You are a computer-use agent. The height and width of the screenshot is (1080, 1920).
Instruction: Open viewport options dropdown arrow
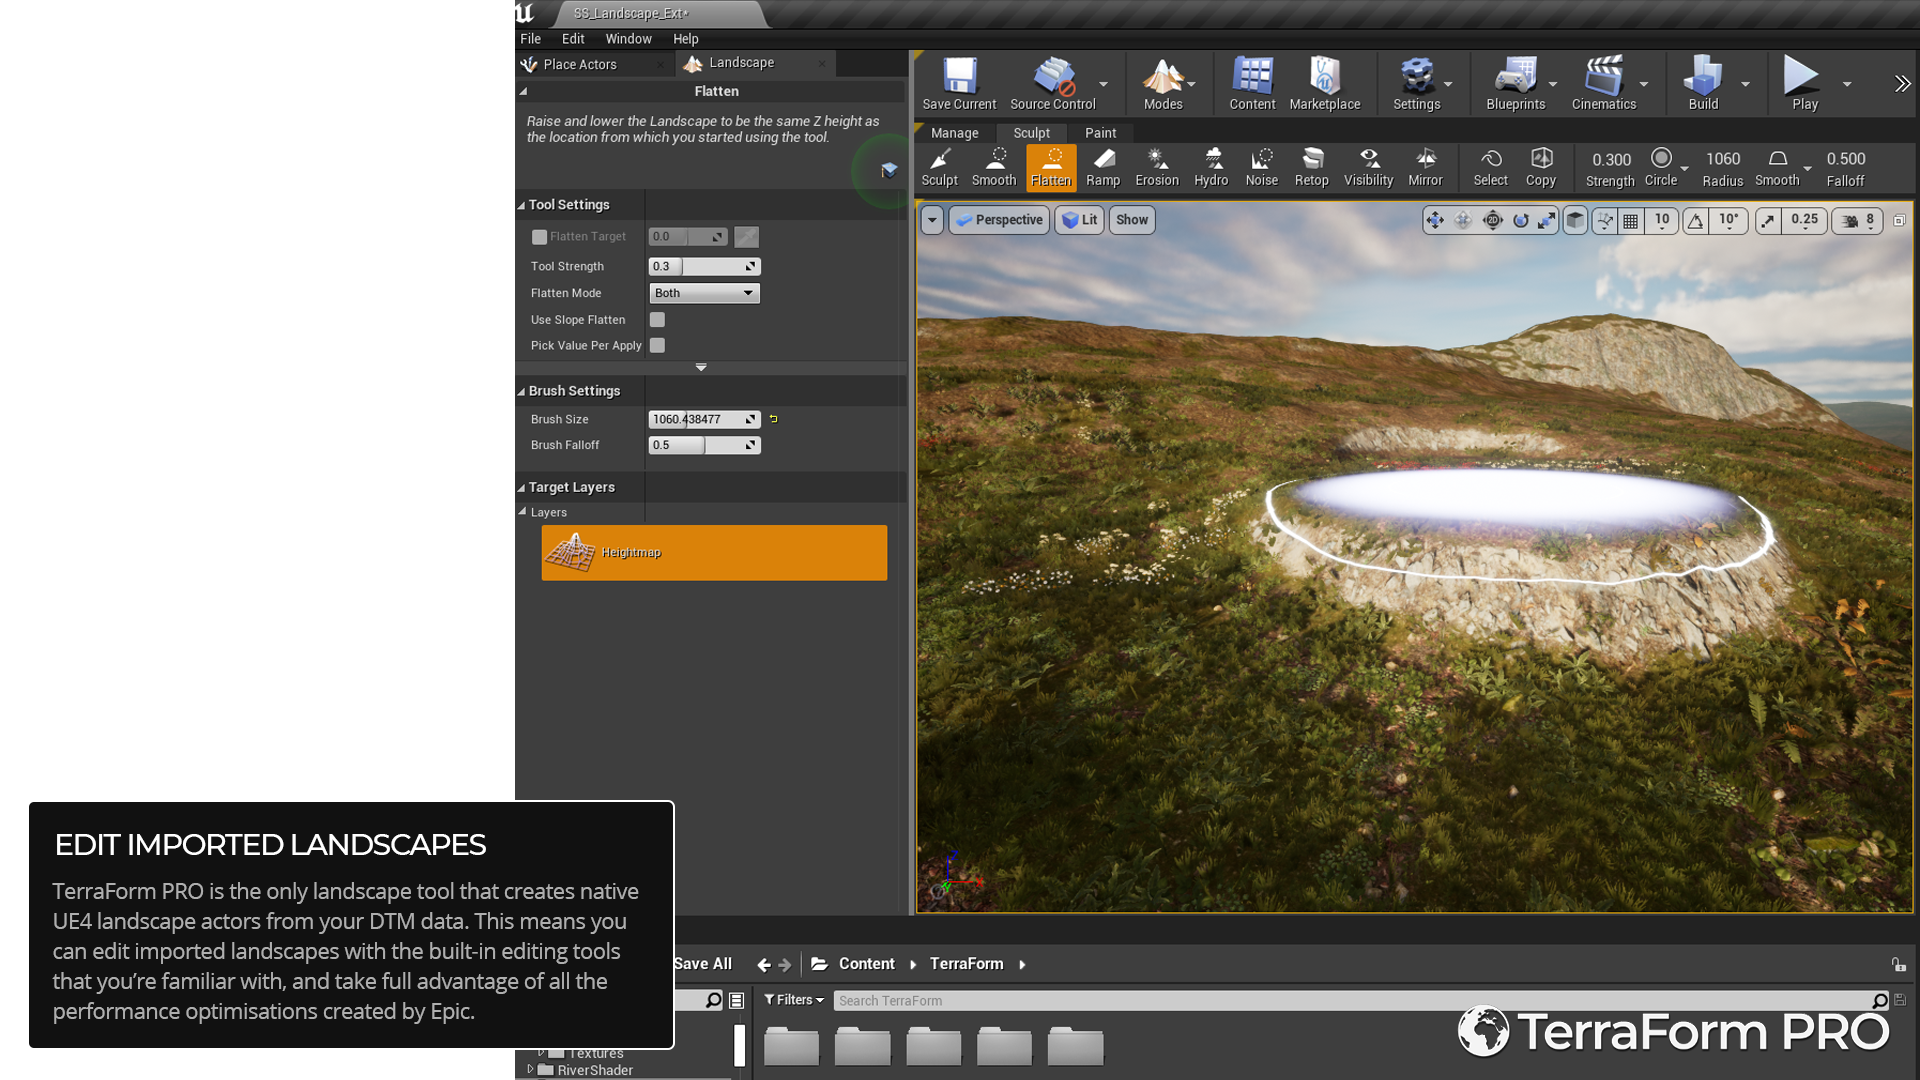pos(932,220)
